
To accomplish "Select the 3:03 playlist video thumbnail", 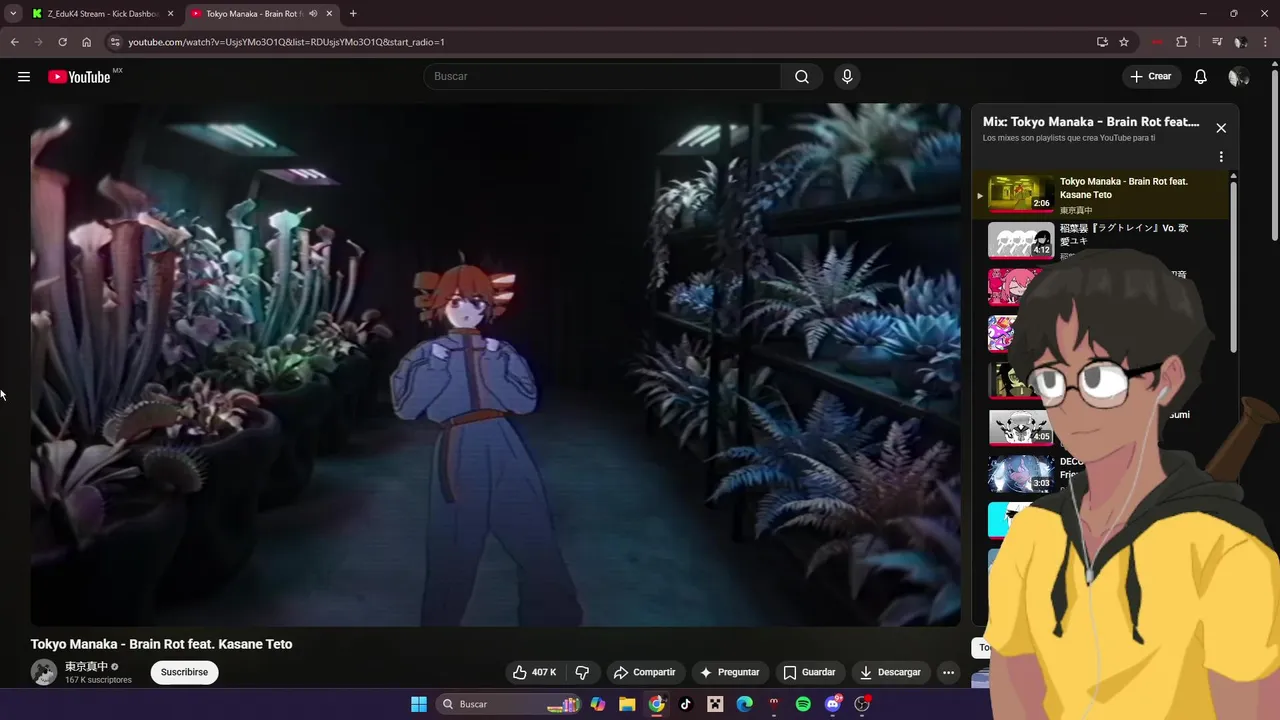I will tap(1021, 474).
